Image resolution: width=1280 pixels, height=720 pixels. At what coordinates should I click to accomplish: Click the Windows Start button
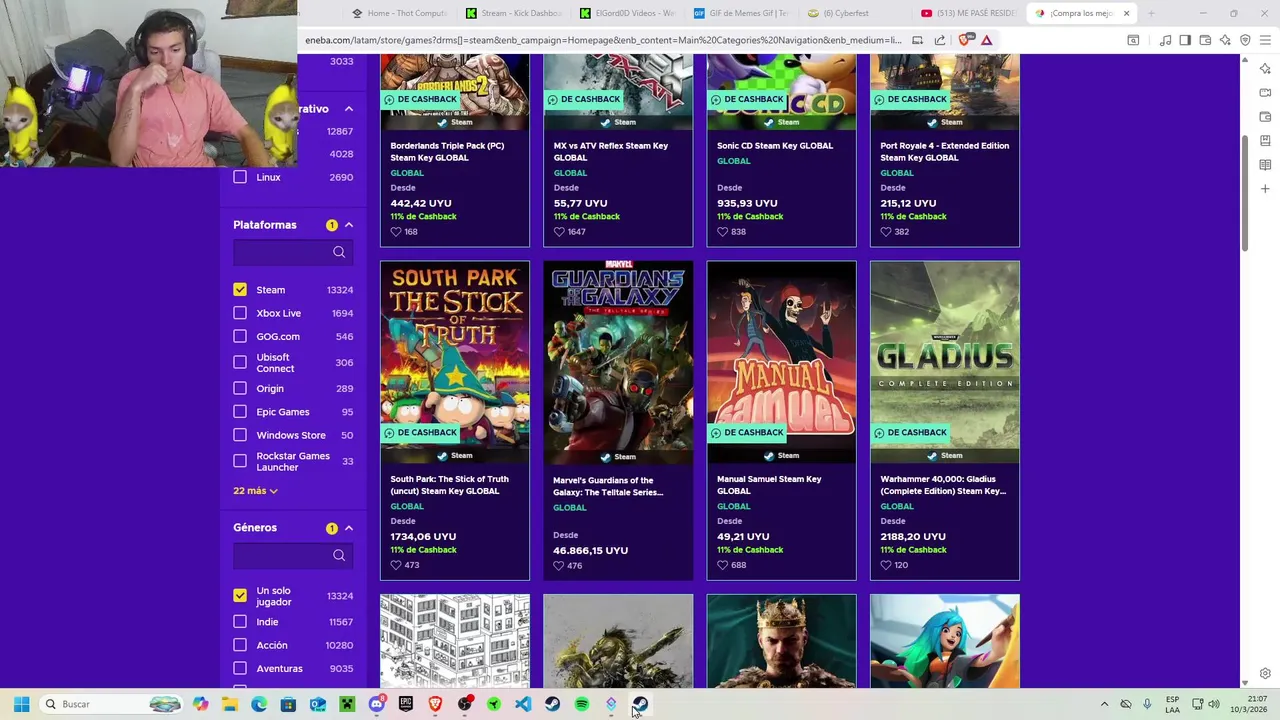coord(21,704)
